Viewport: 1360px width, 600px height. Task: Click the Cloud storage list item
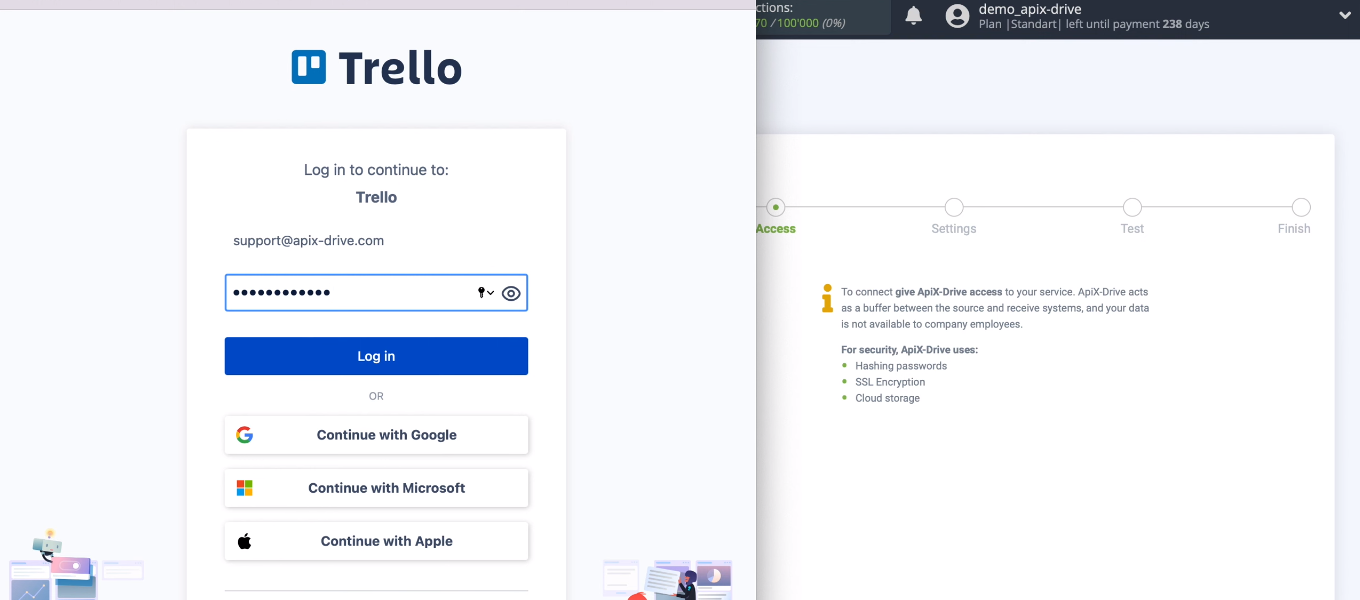pos(887,398)
